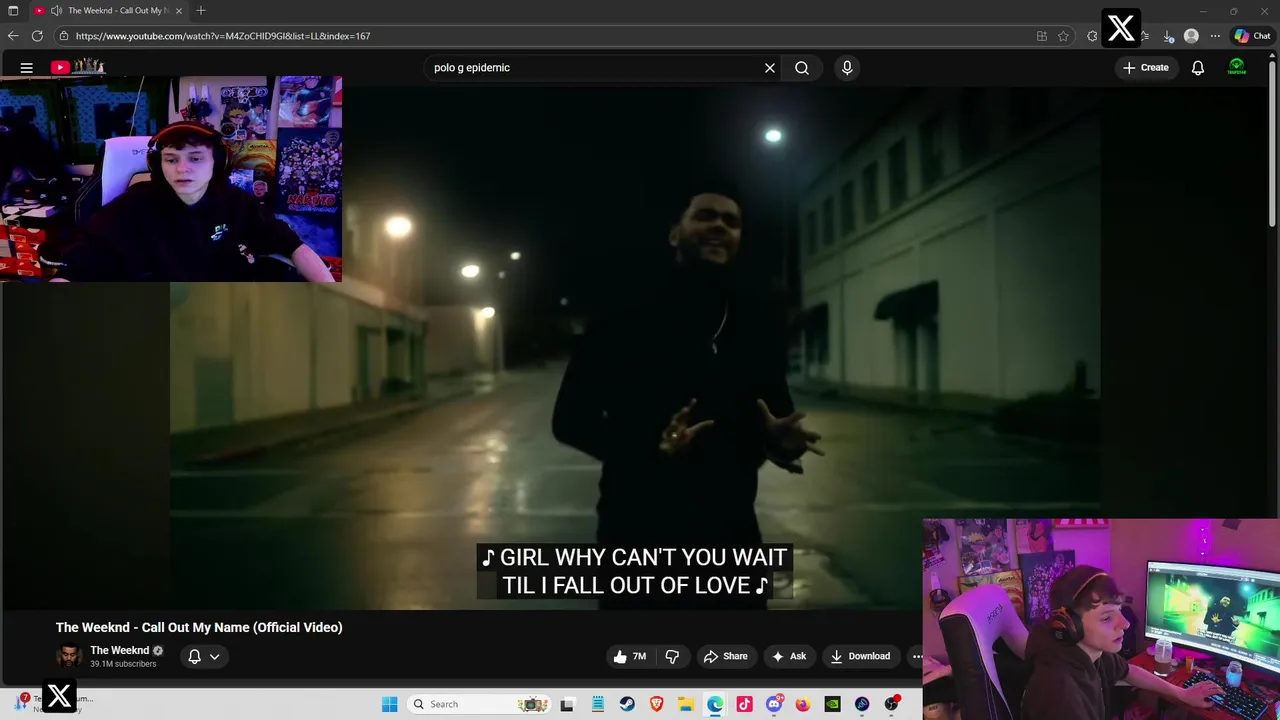The width and height of the screenshot is (1280, 720).
Task: Open the browser downloads icon
Action: 1168,36
